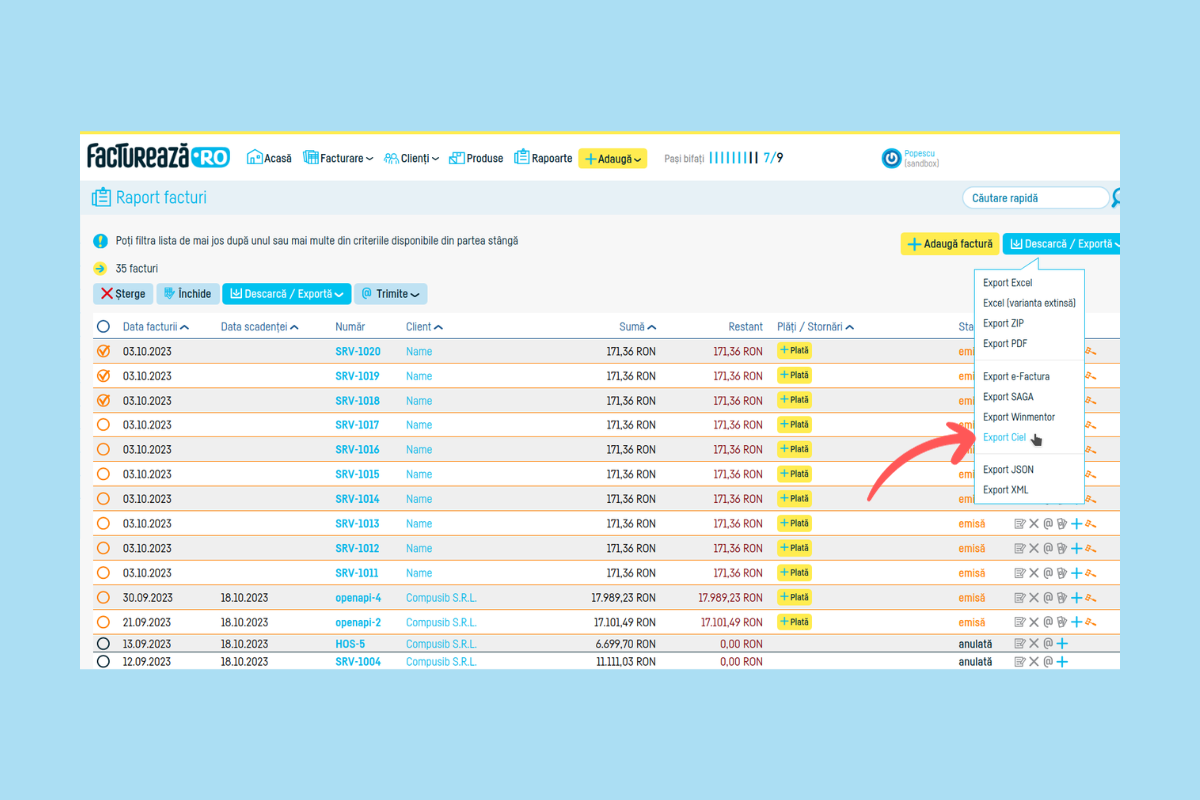The width and height of the screenshot is (1200, 800).
Task: Select the row checkbox for SRV-1017
Action: point(103,425)
